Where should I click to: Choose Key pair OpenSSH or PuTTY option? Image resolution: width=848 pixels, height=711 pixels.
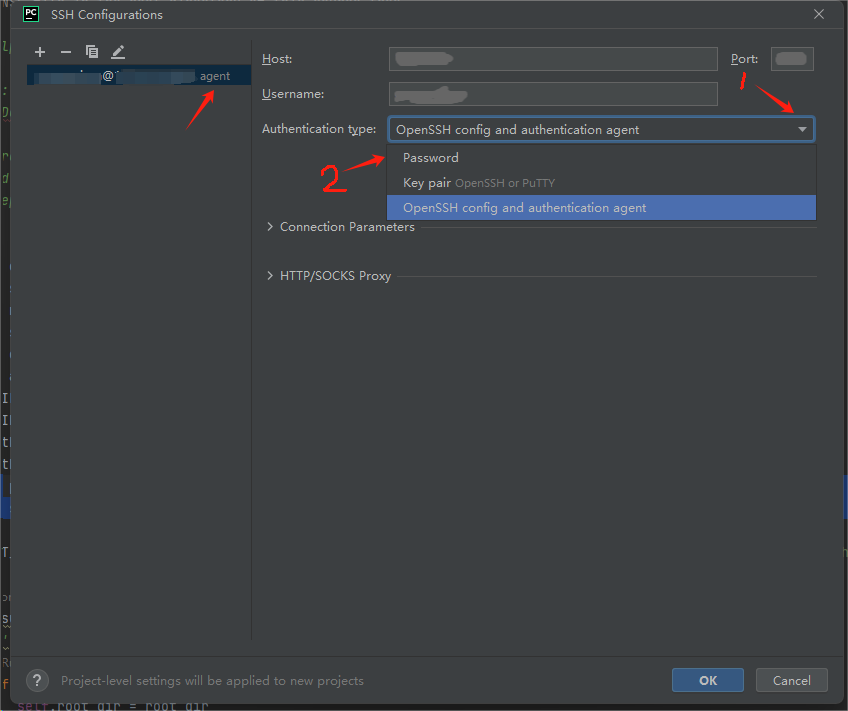point(601,183)
